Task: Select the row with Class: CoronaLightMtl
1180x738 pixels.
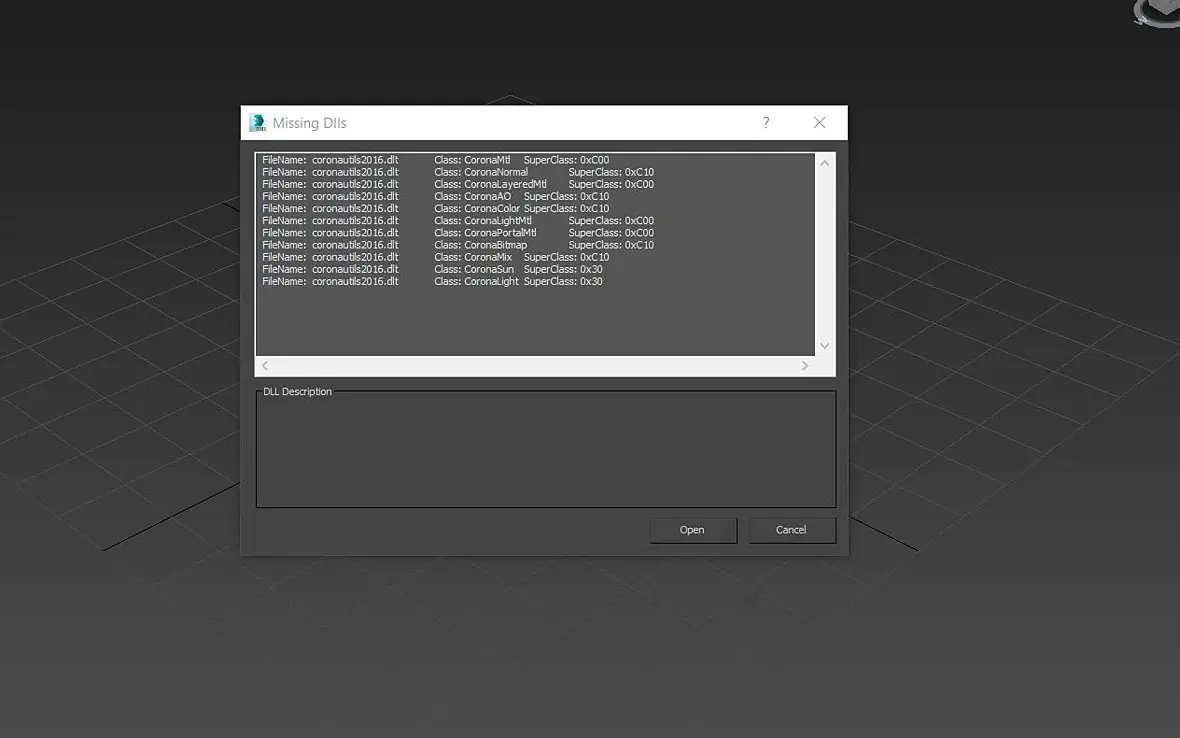Action: (x=535, y=220)
